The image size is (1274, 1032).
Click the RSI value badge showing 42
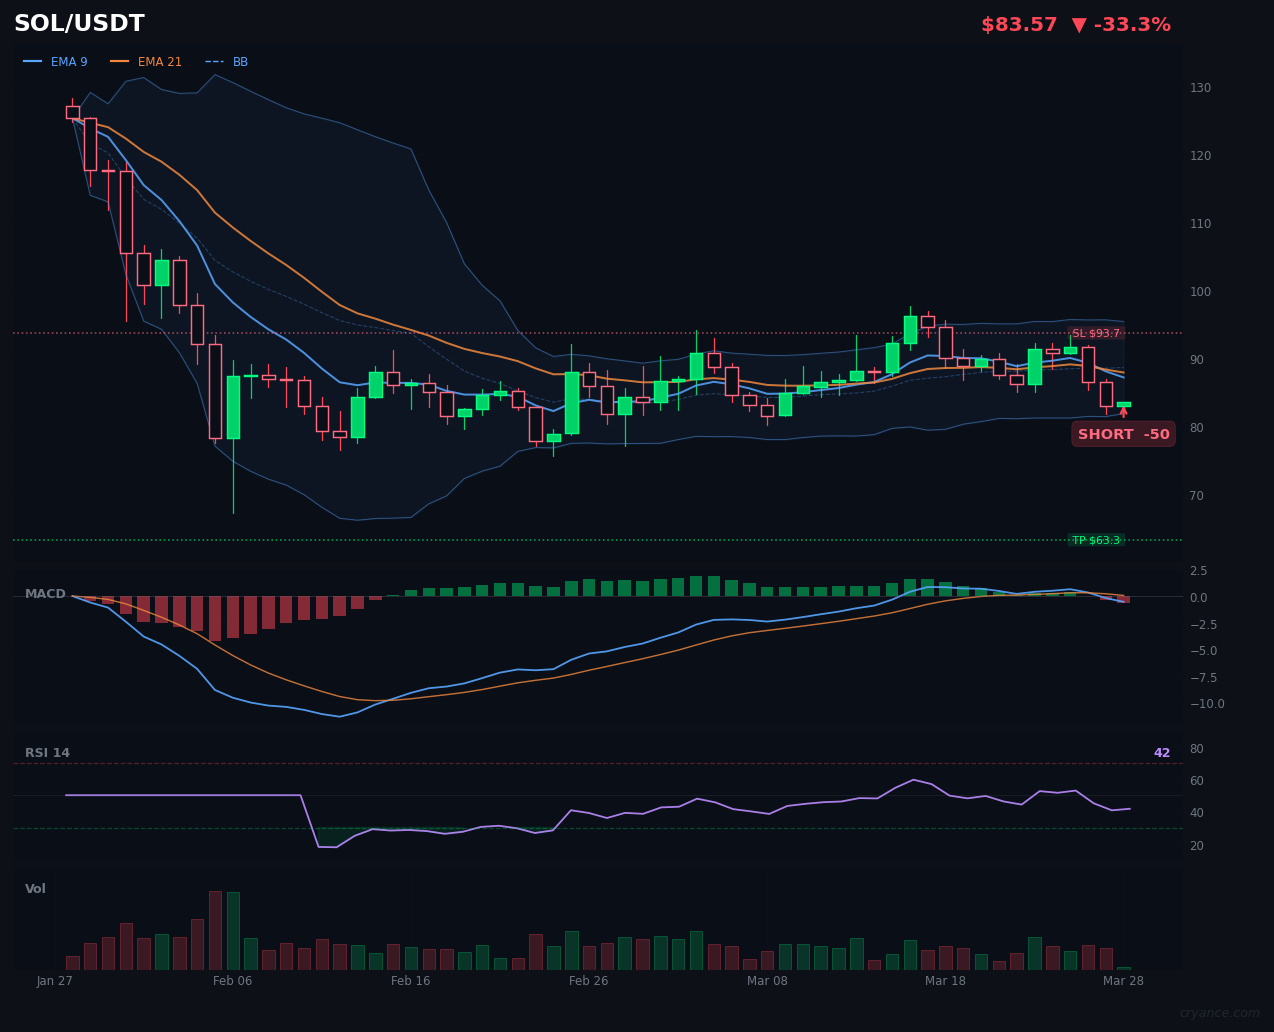[x=1161, y=752]
